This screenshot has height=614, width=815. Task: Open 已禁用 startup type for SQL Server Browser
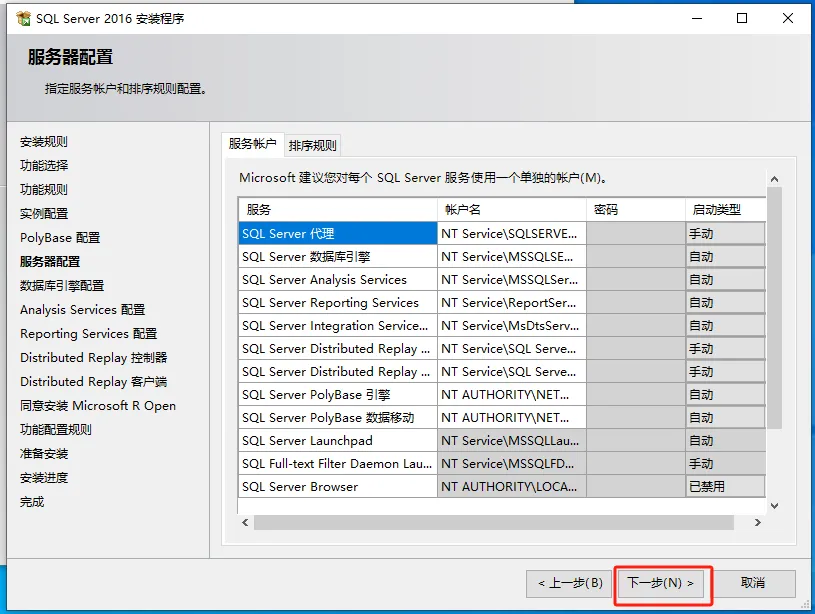726,487
